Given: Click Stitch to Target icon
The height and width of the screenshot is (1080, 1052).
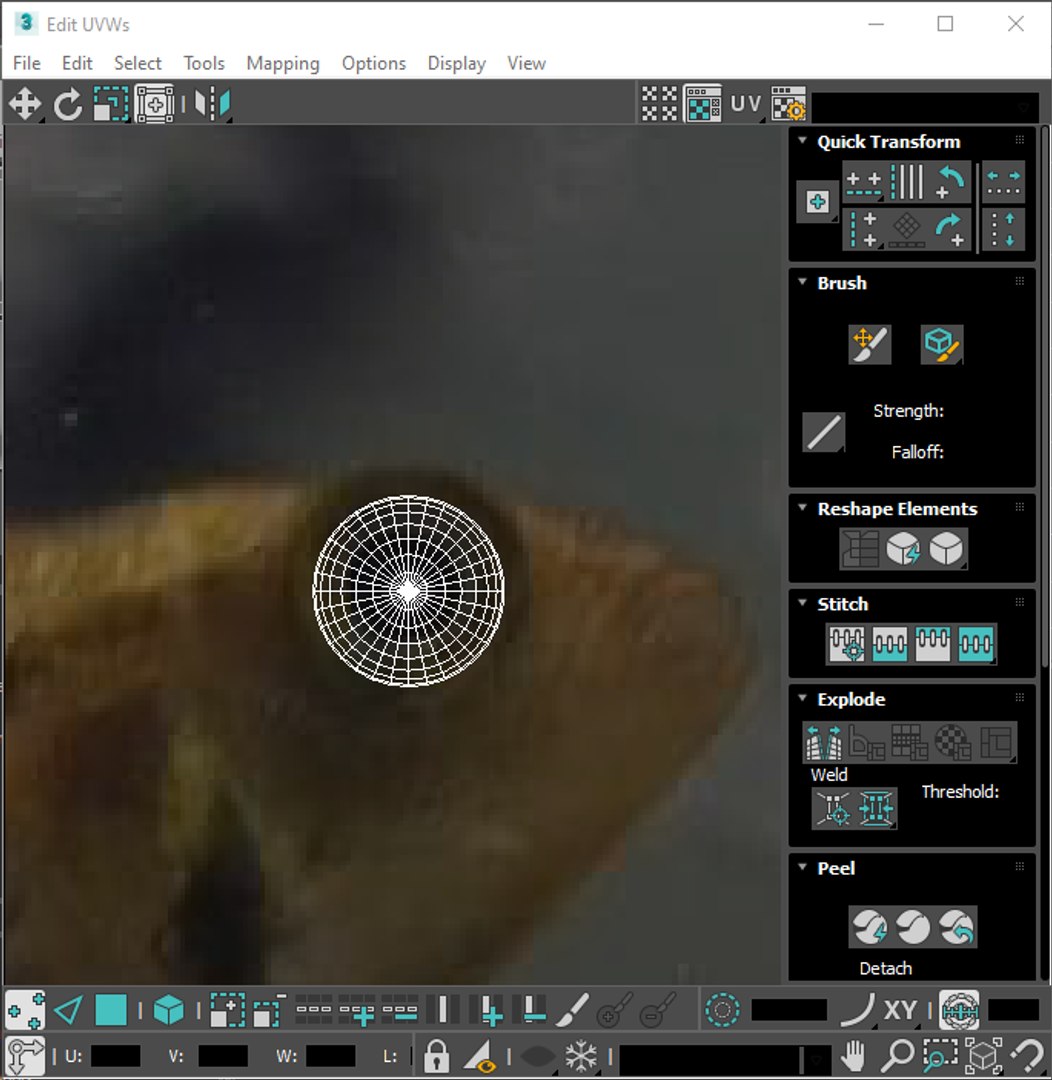Looking at the screenshot, I should coord(847,644).
